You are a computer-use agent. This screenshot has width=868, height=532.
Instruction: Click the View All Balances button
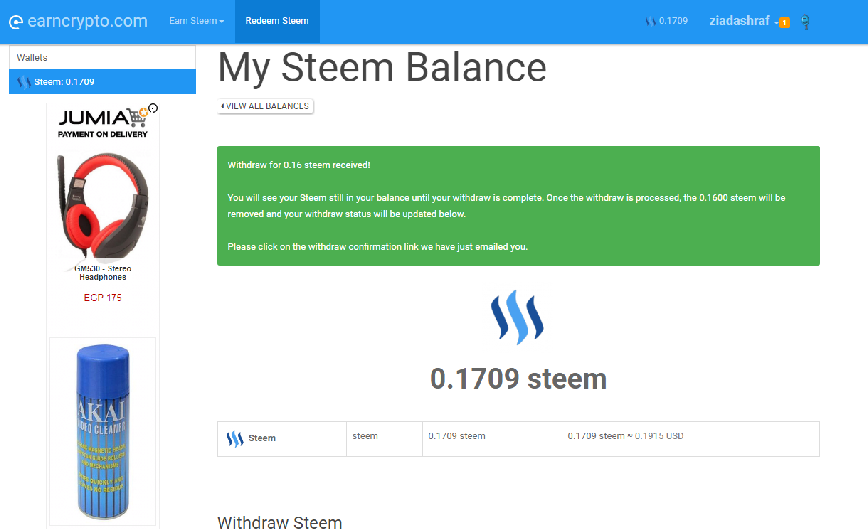click(x=266, y=106)
